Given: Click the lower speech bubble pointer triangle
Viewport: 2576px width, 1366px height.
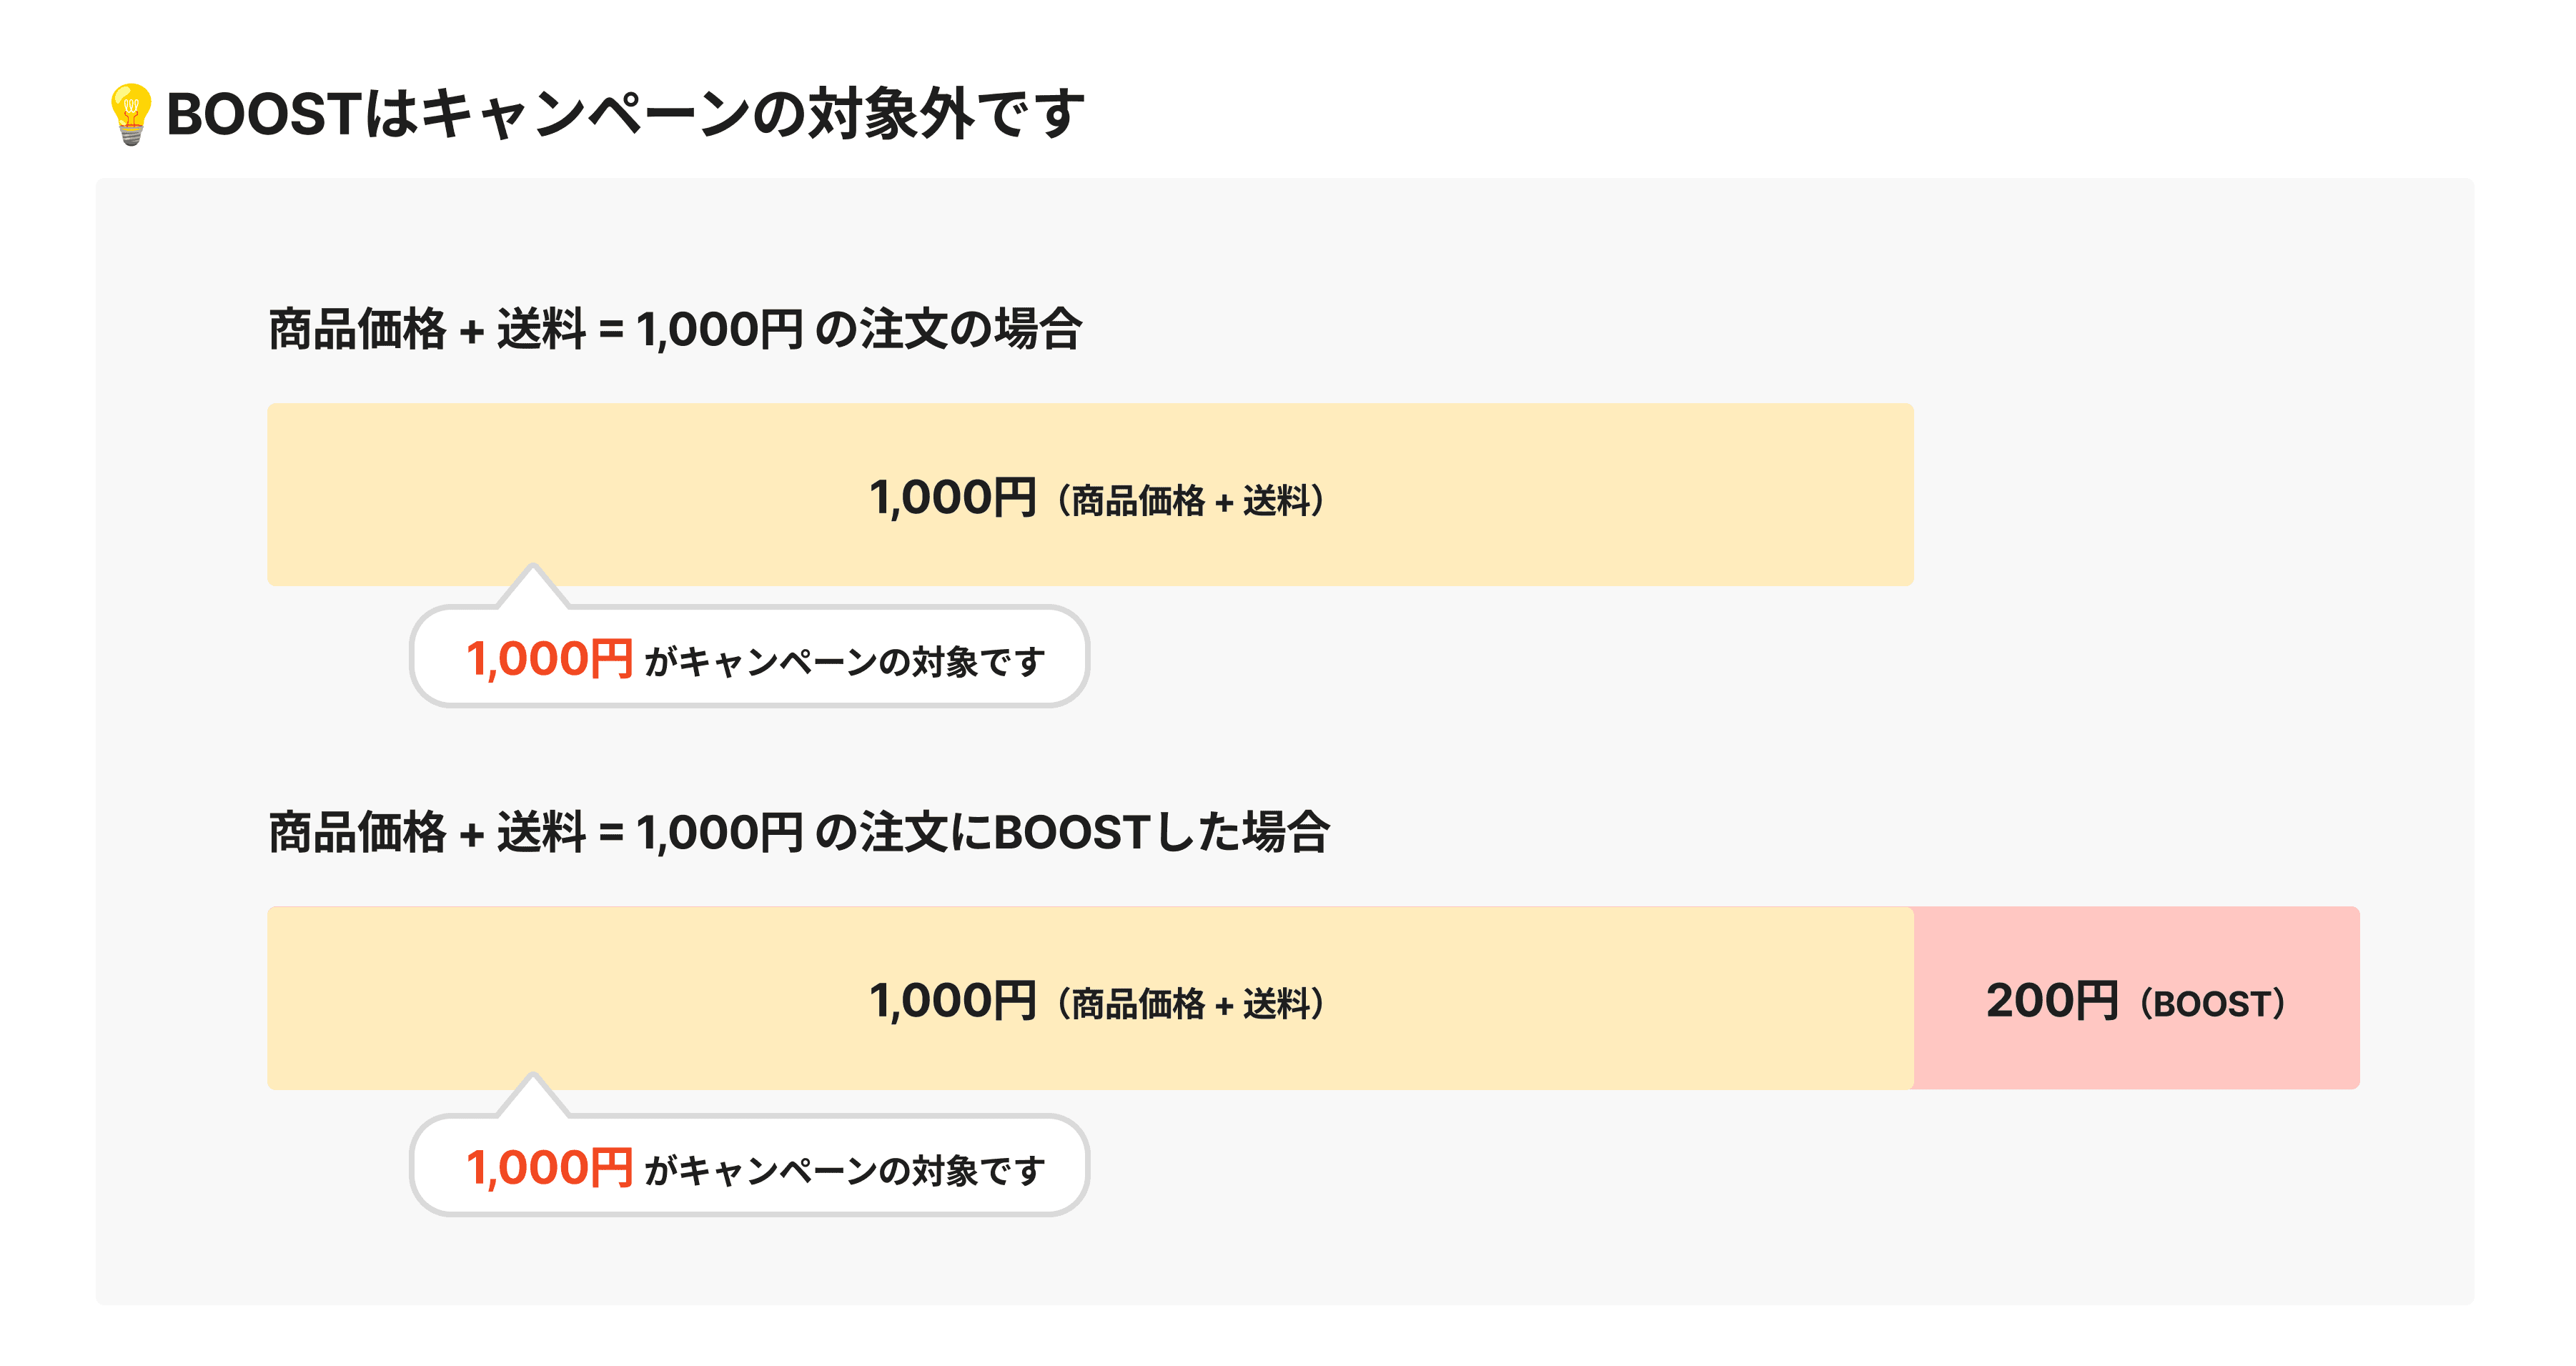Looking at the screenshot, I should pyautogui.click(x=533, y=1094).
